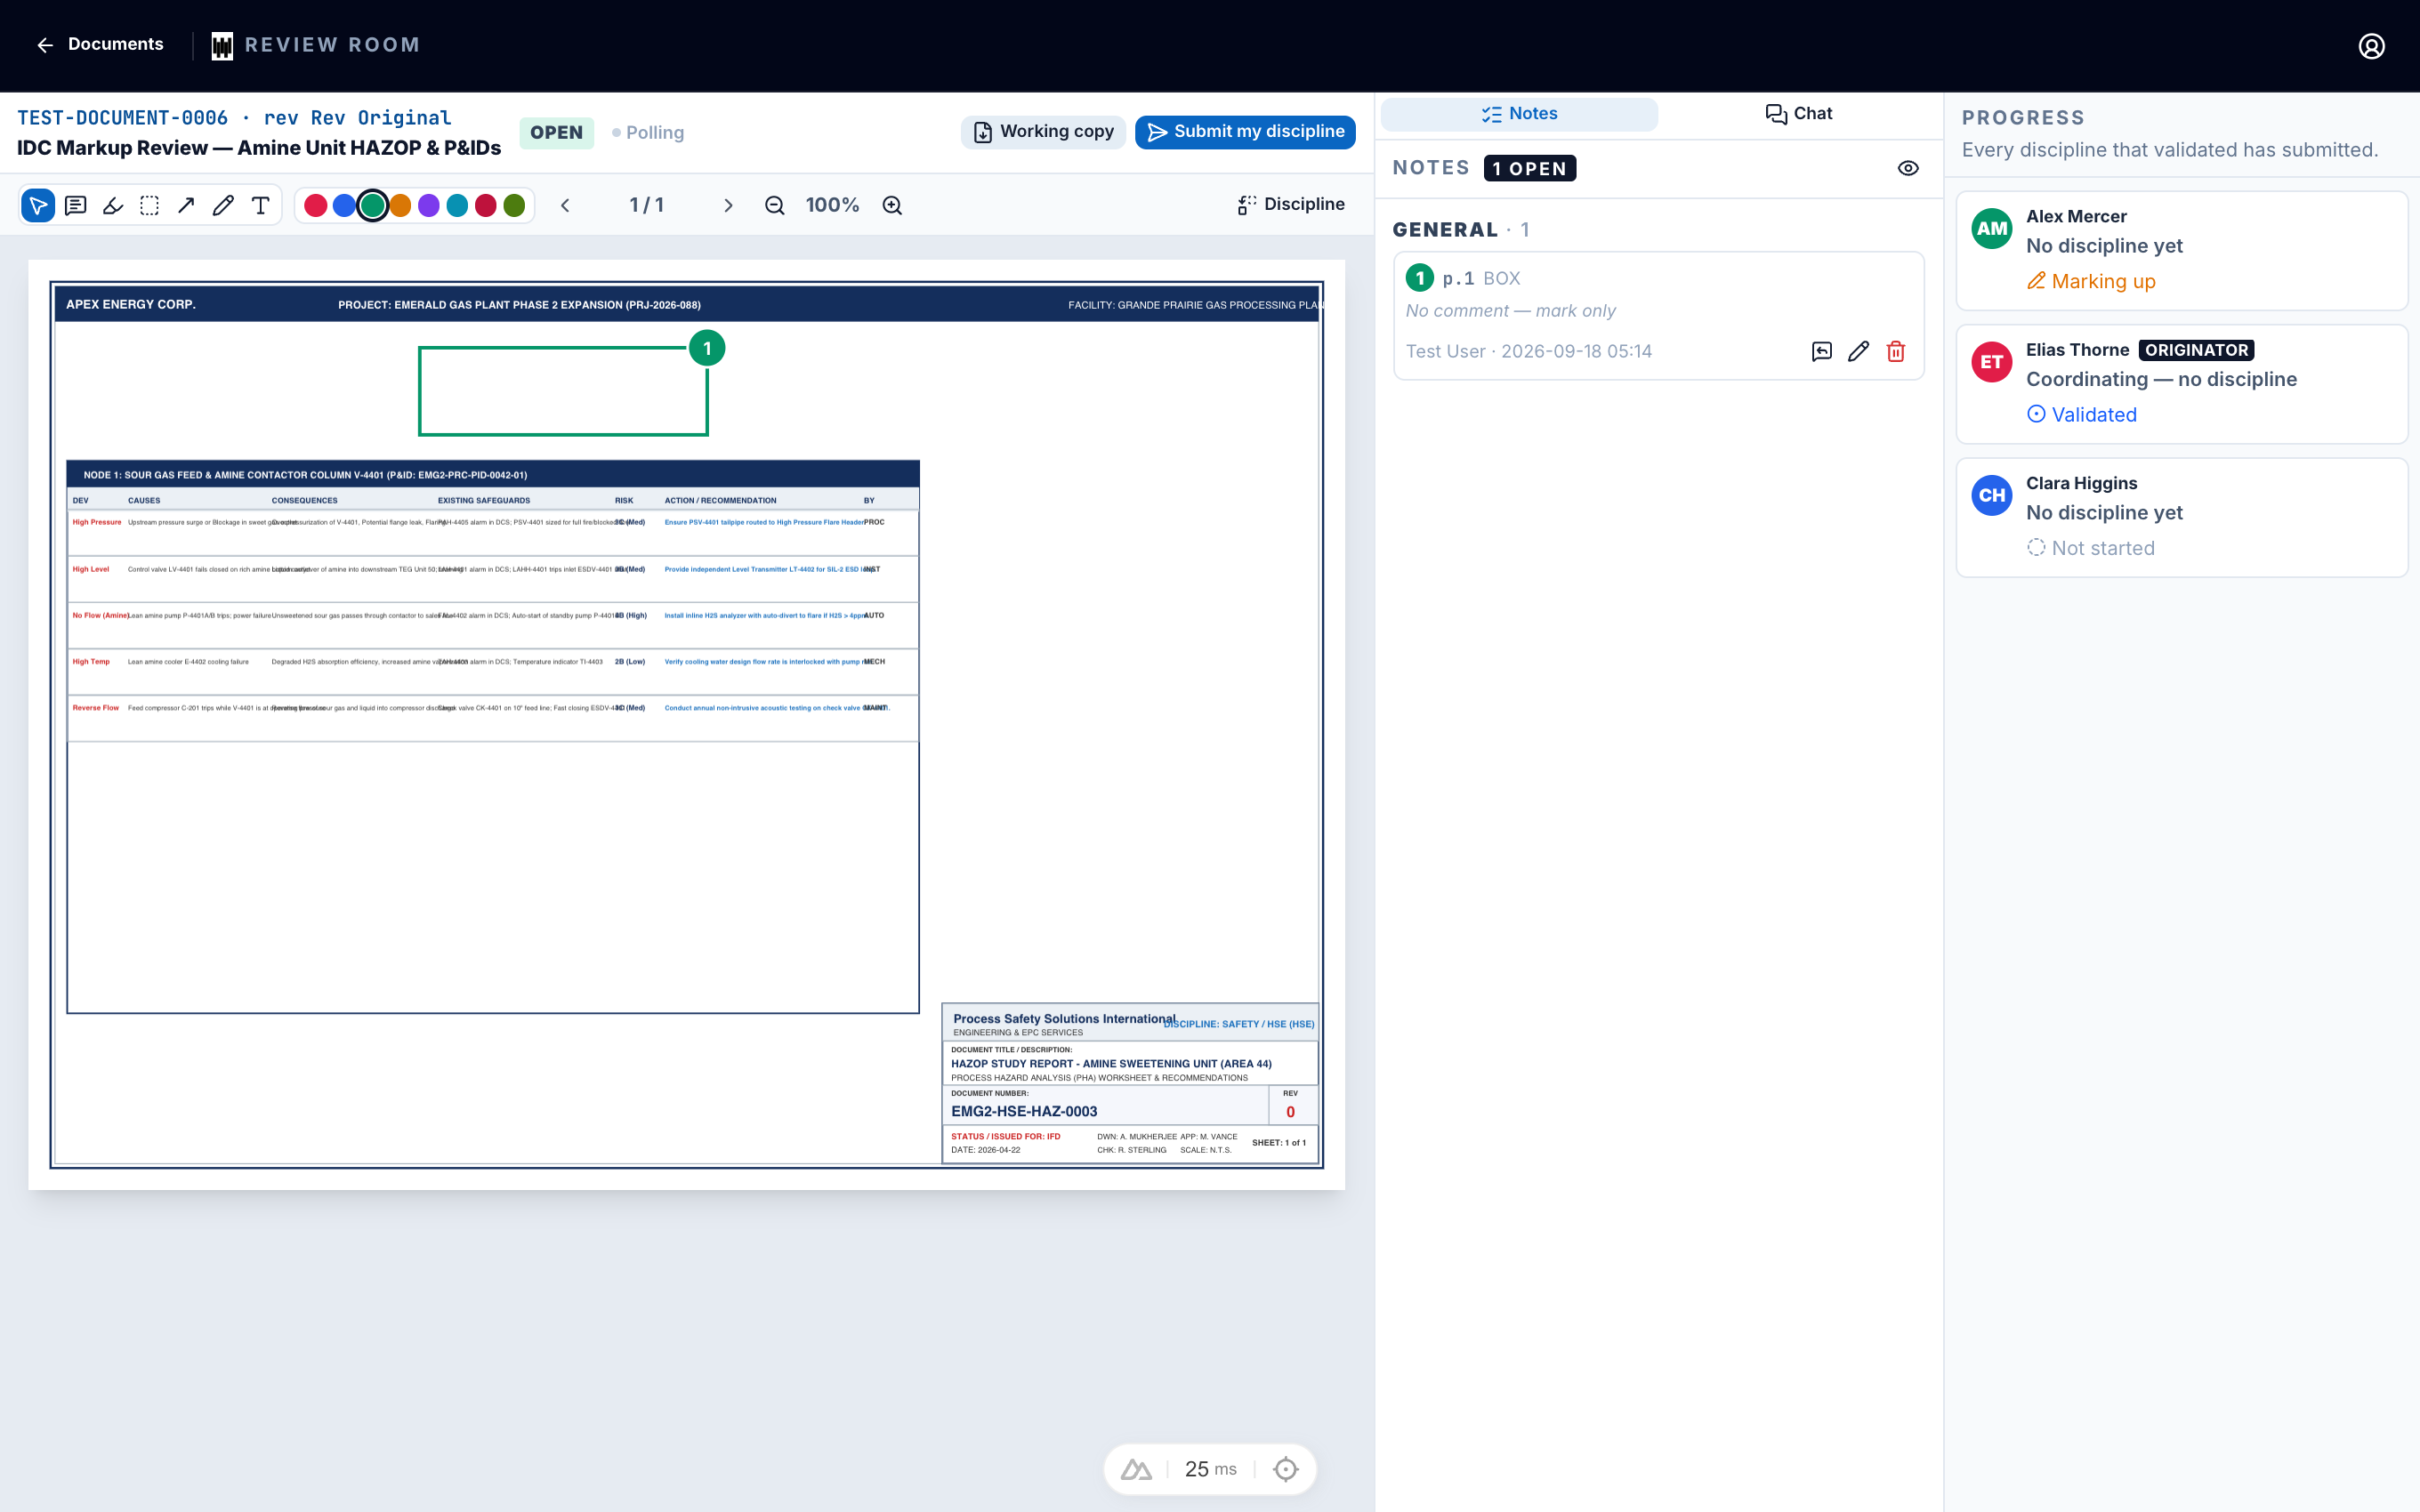
Task: Select the dashed box selection tool
Action: point(149,205)
